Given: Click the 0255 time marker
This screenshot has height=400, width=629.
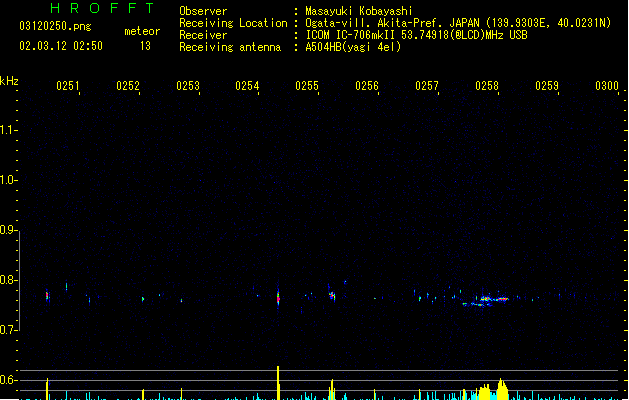Looking at the screenshot, I should 307,86.
